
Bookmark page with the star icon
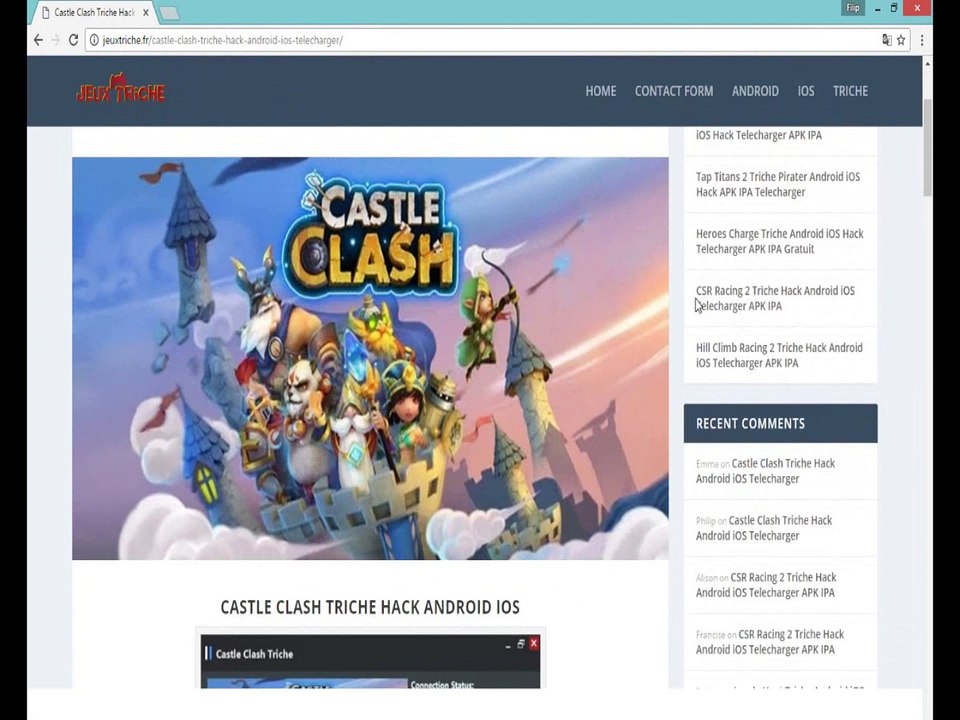(901, 40)
